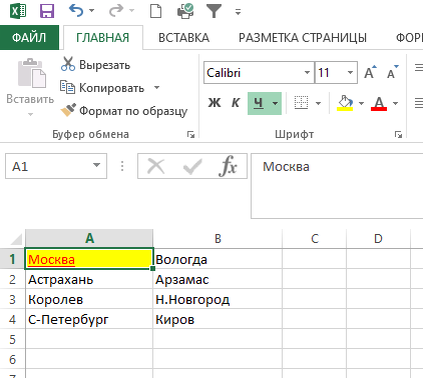
Task: Select row 1 header
Action: (12, 259)
